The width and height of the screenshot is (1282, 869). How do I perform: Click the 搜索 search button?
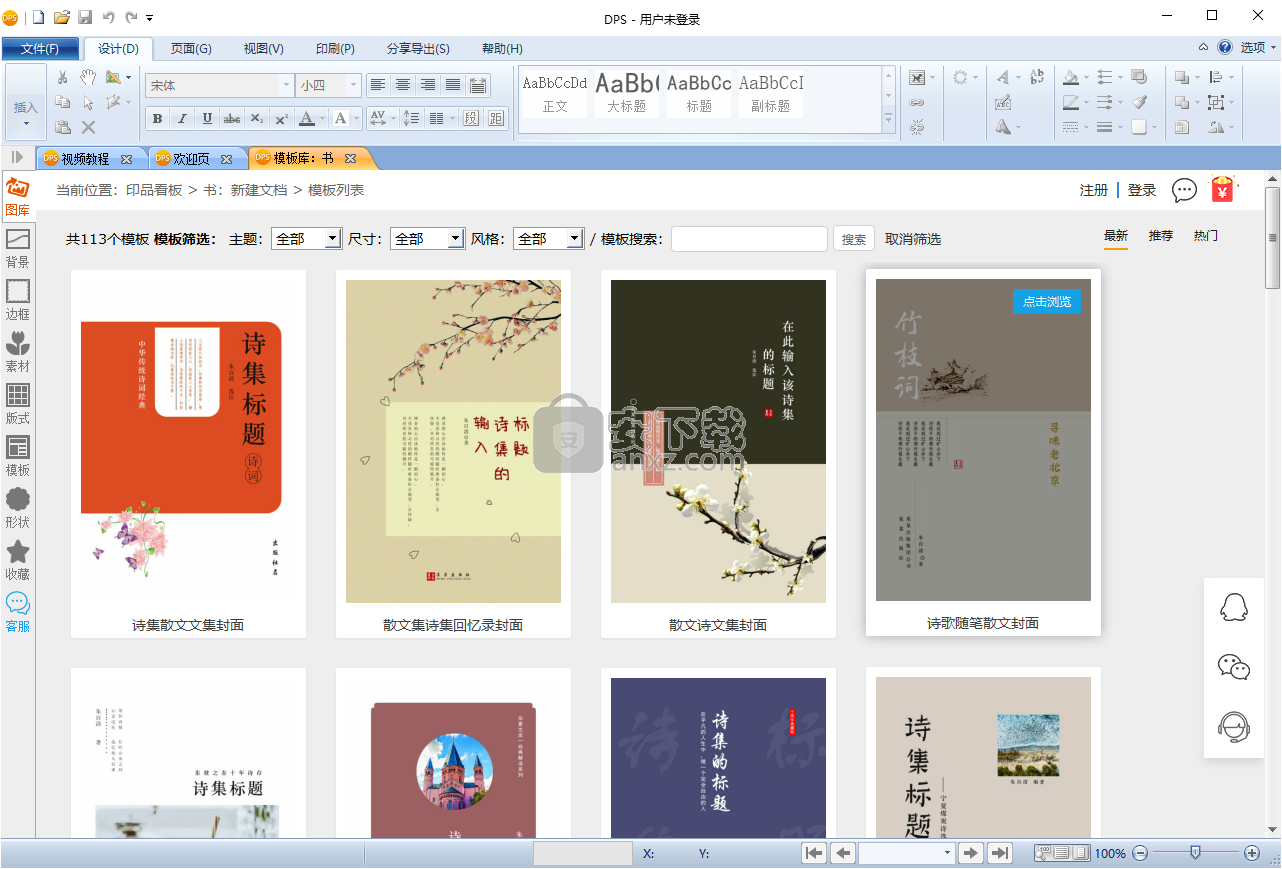(854, 239)
